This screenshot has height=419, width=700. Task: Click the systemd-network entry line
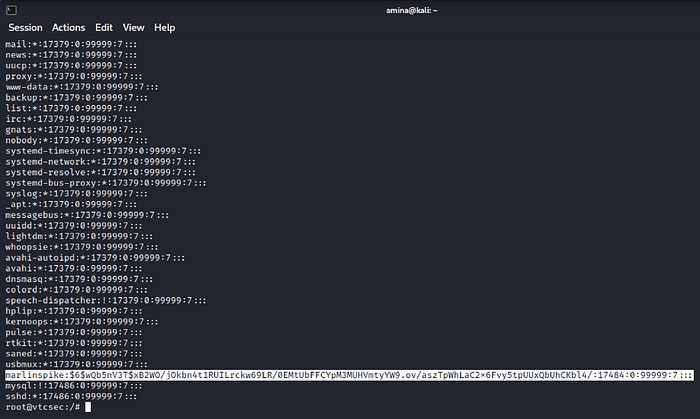click(x=100, y=162)
